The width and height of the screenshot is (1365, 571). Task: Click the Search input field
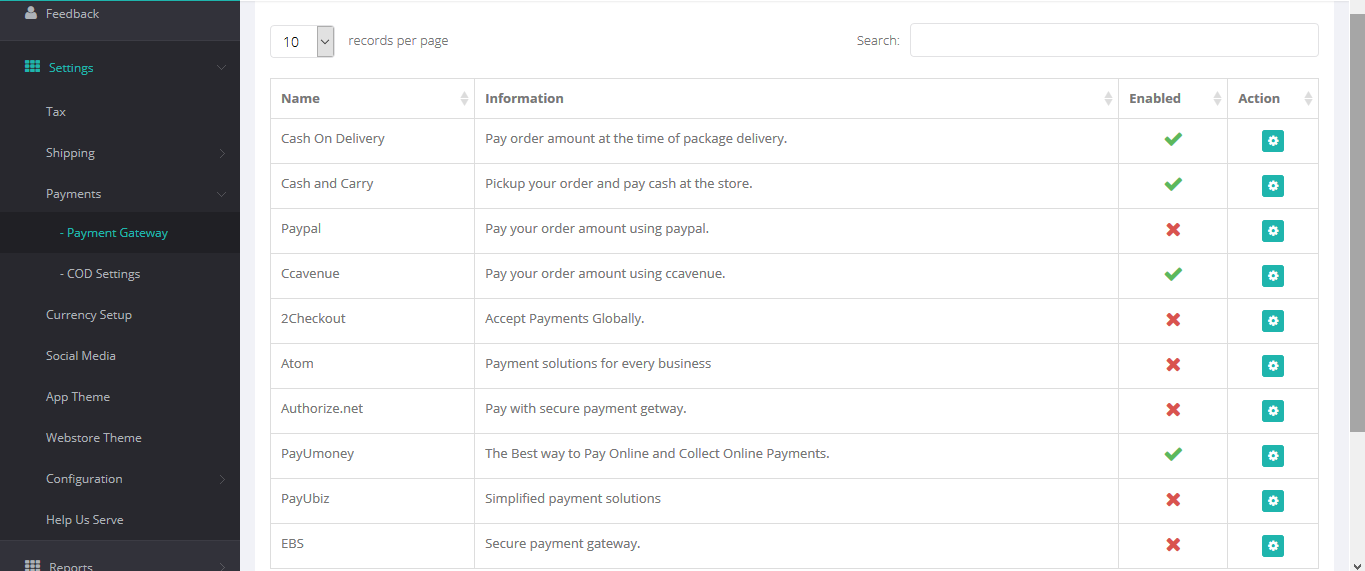(x=1113, y=40)
